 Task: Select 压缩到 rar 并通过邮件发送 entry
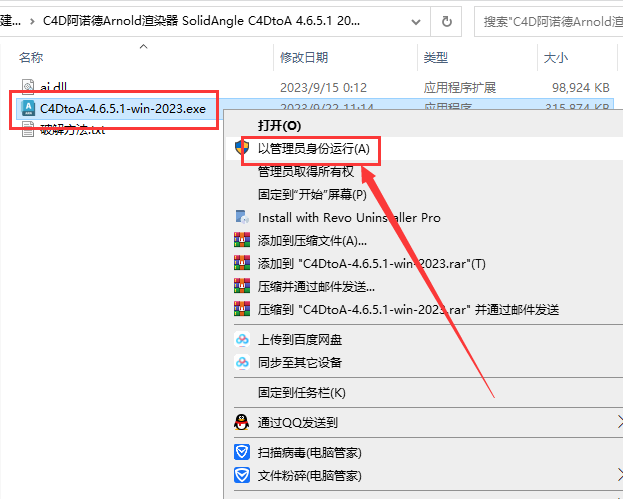click(x=408, y=309)
